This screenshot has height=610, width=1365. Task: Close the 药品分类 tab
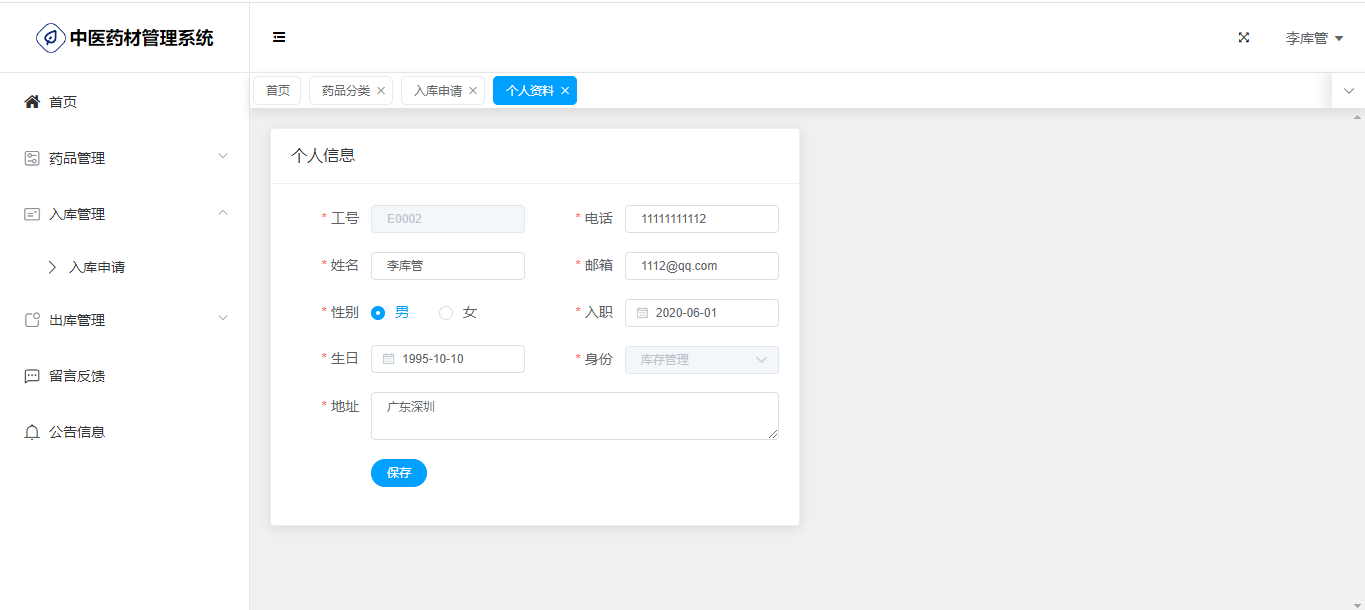[381, 91]
